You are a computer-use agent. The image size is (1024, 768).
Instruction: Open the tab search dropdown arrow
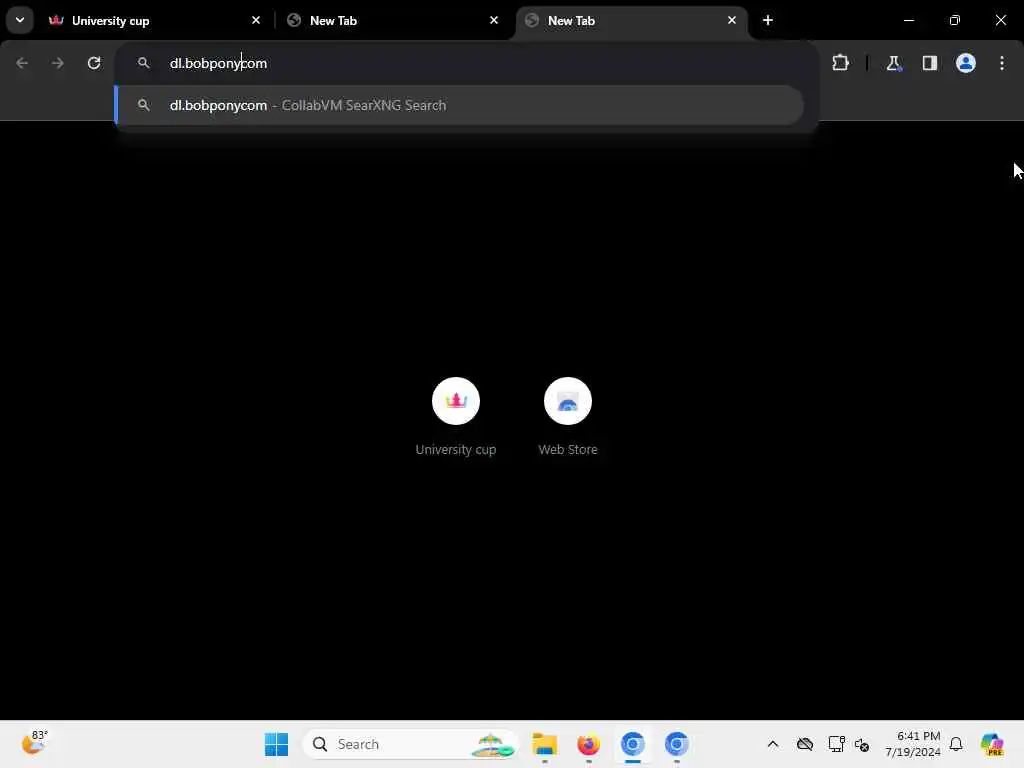[x=20, y=20]
